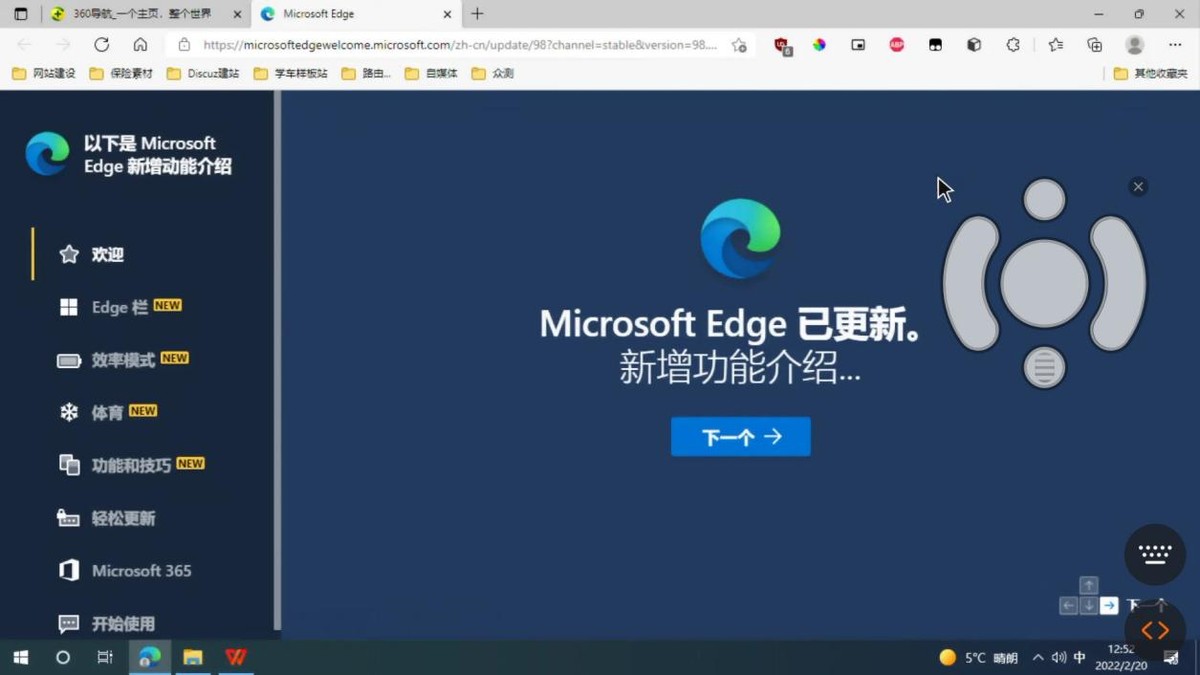The image size is (1200, 675).
Task: Click the overlay's top small circle
Action: coord(1044,199)
